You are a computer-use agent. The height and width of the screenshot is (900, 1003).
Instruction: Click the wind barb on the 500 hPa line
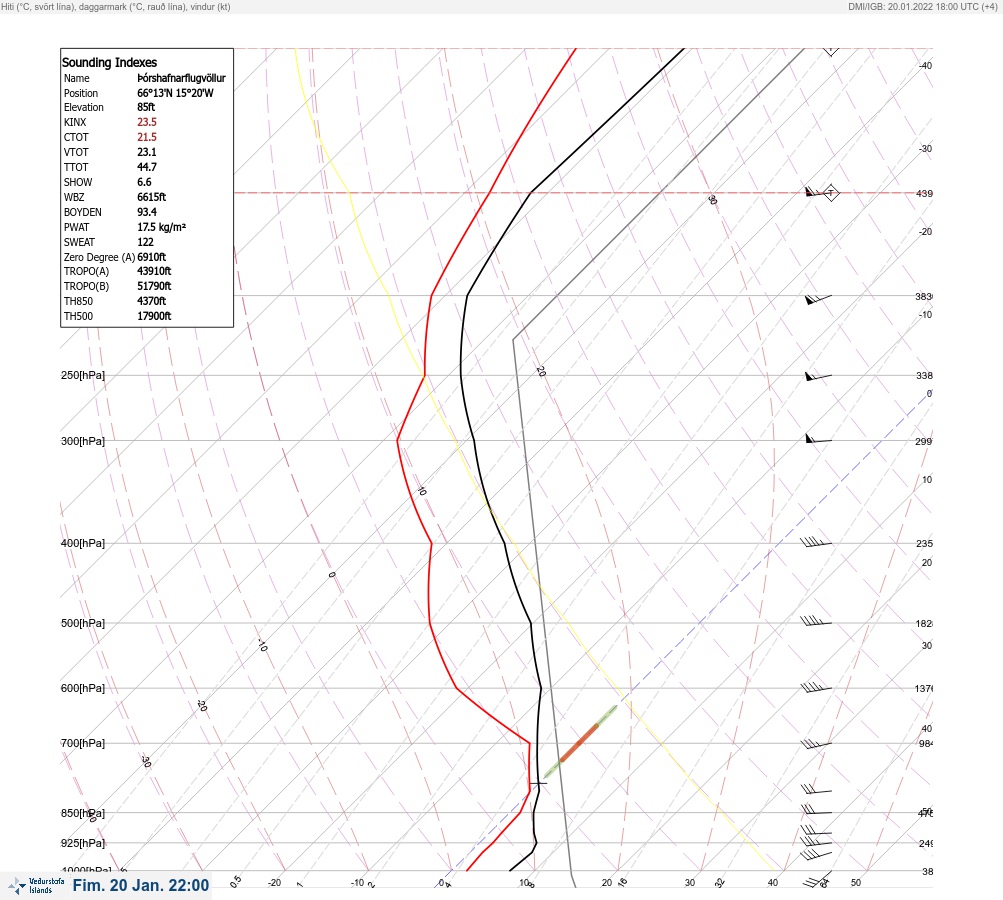tap(816, 621)
